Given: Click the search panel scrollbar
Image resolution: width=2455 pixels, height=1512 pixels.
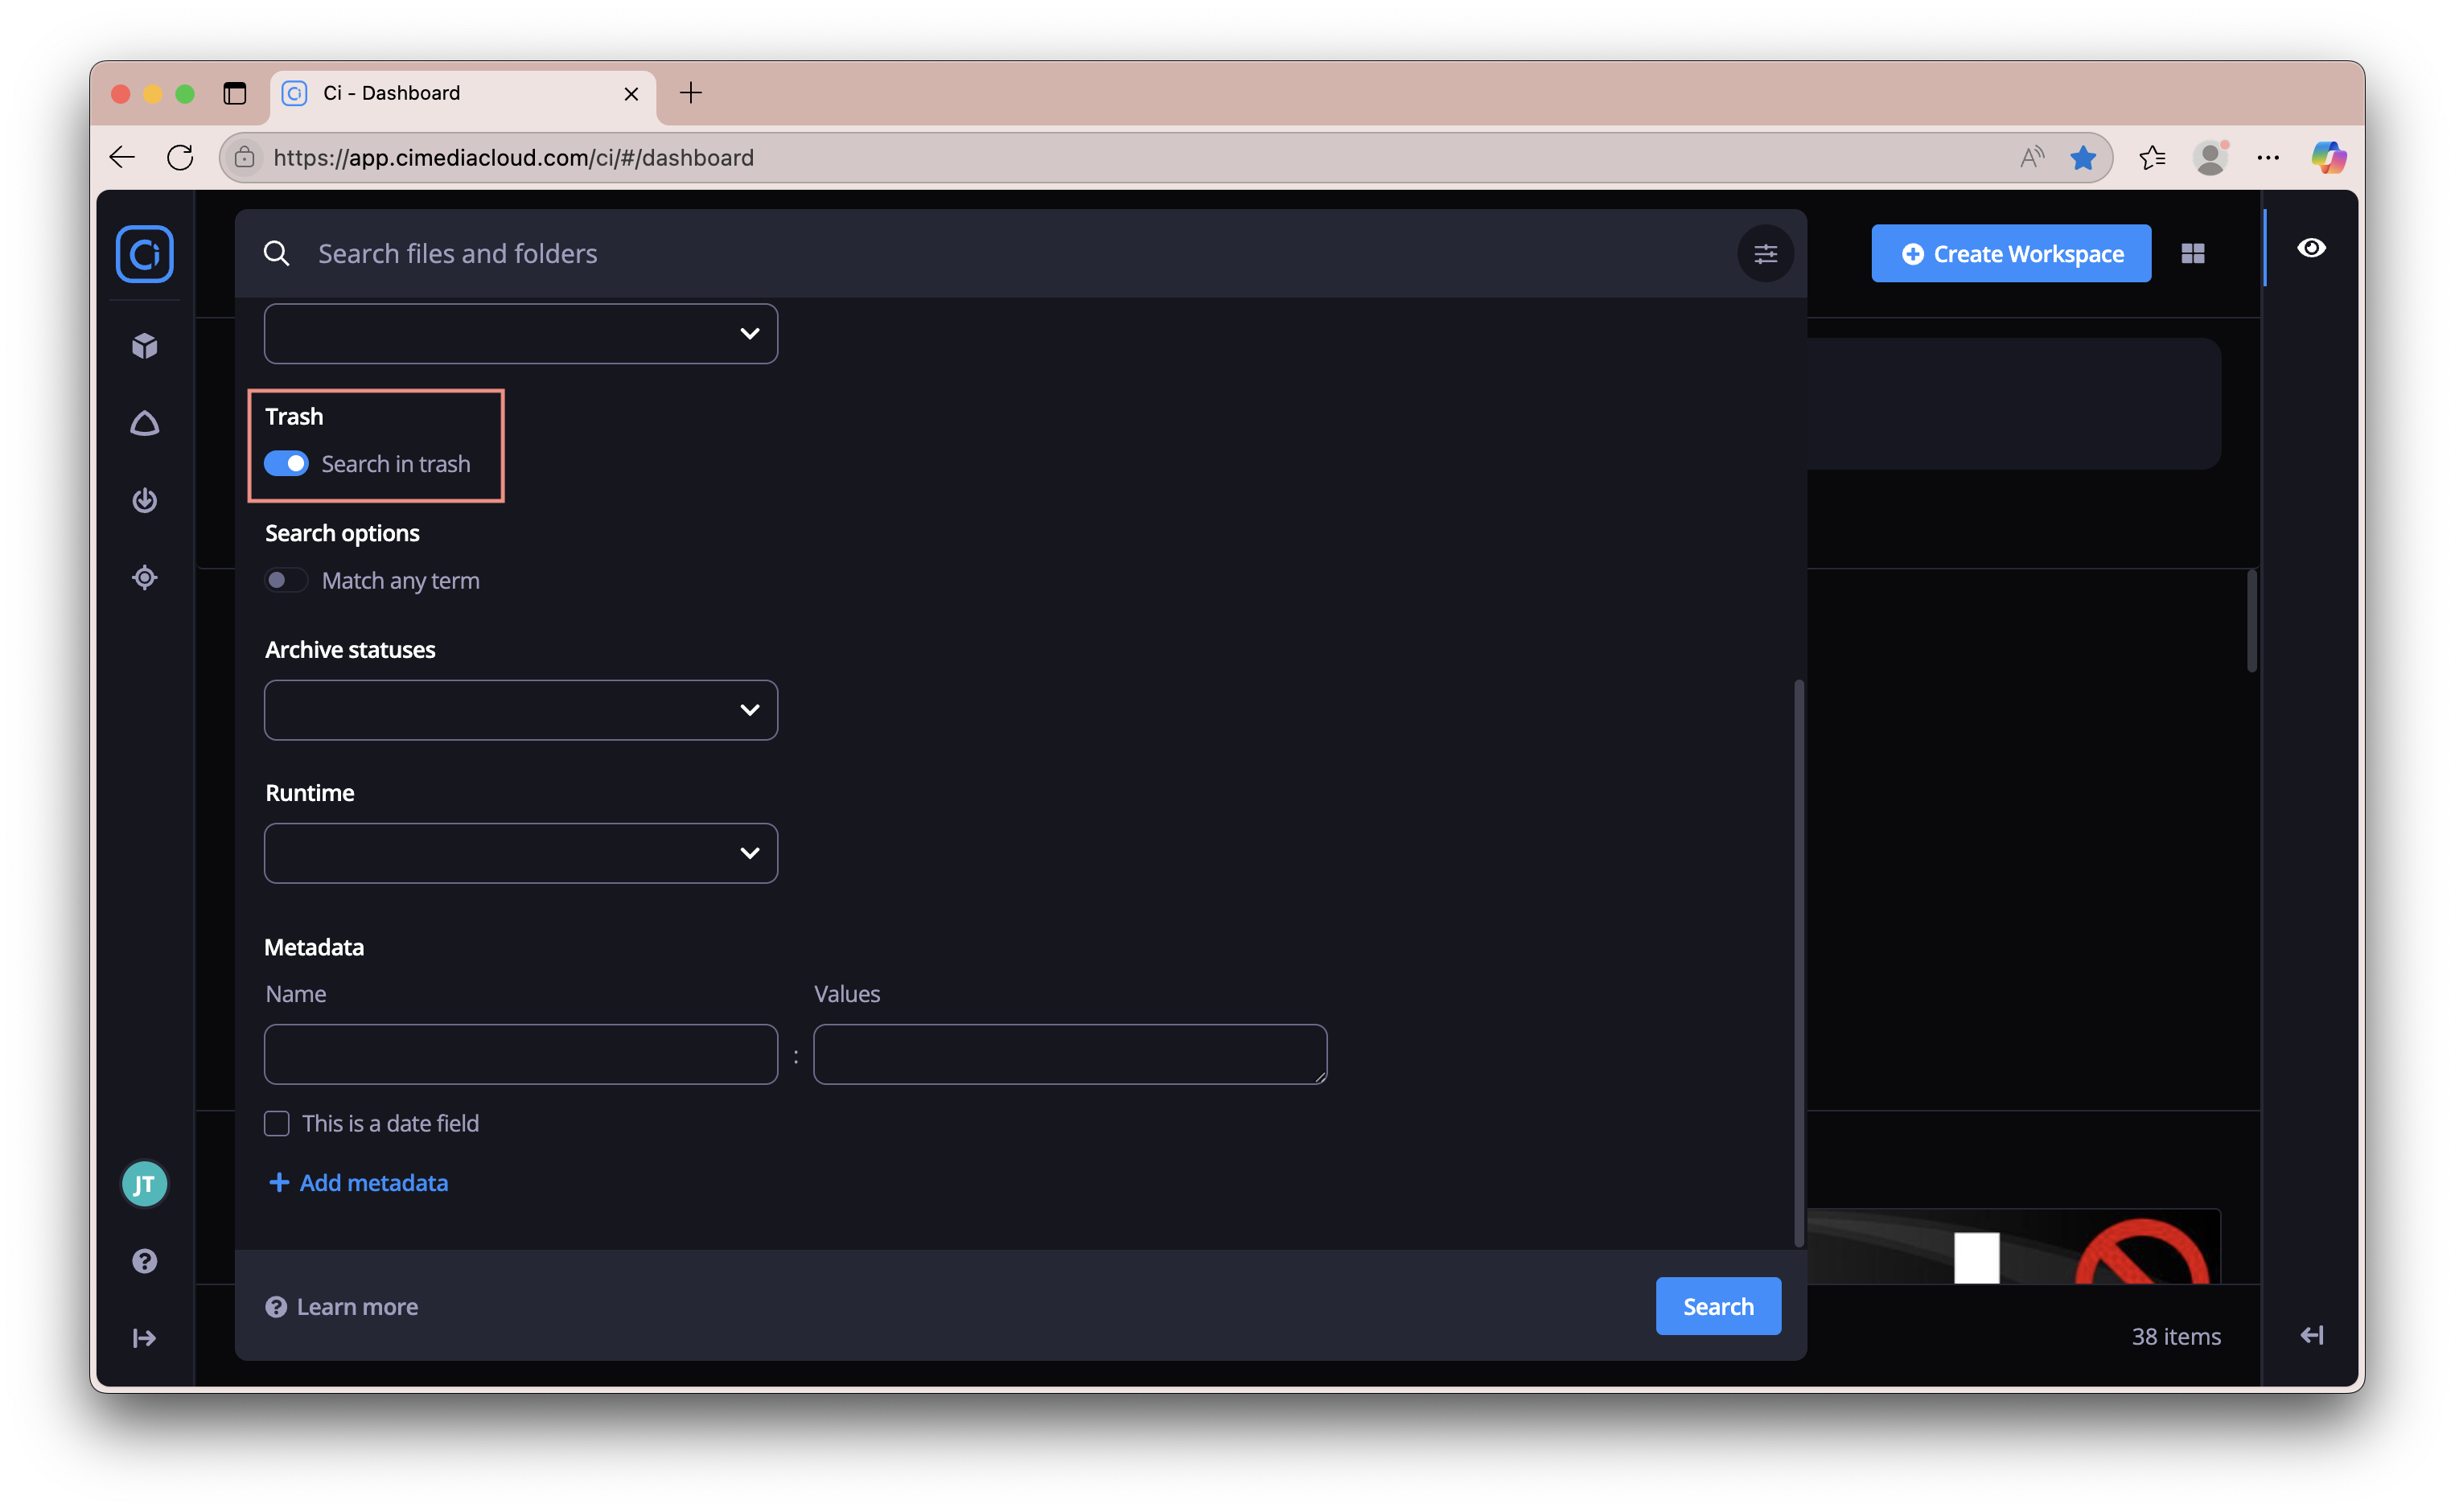Looking at the screenshot, I should [x=1798, y=963].
